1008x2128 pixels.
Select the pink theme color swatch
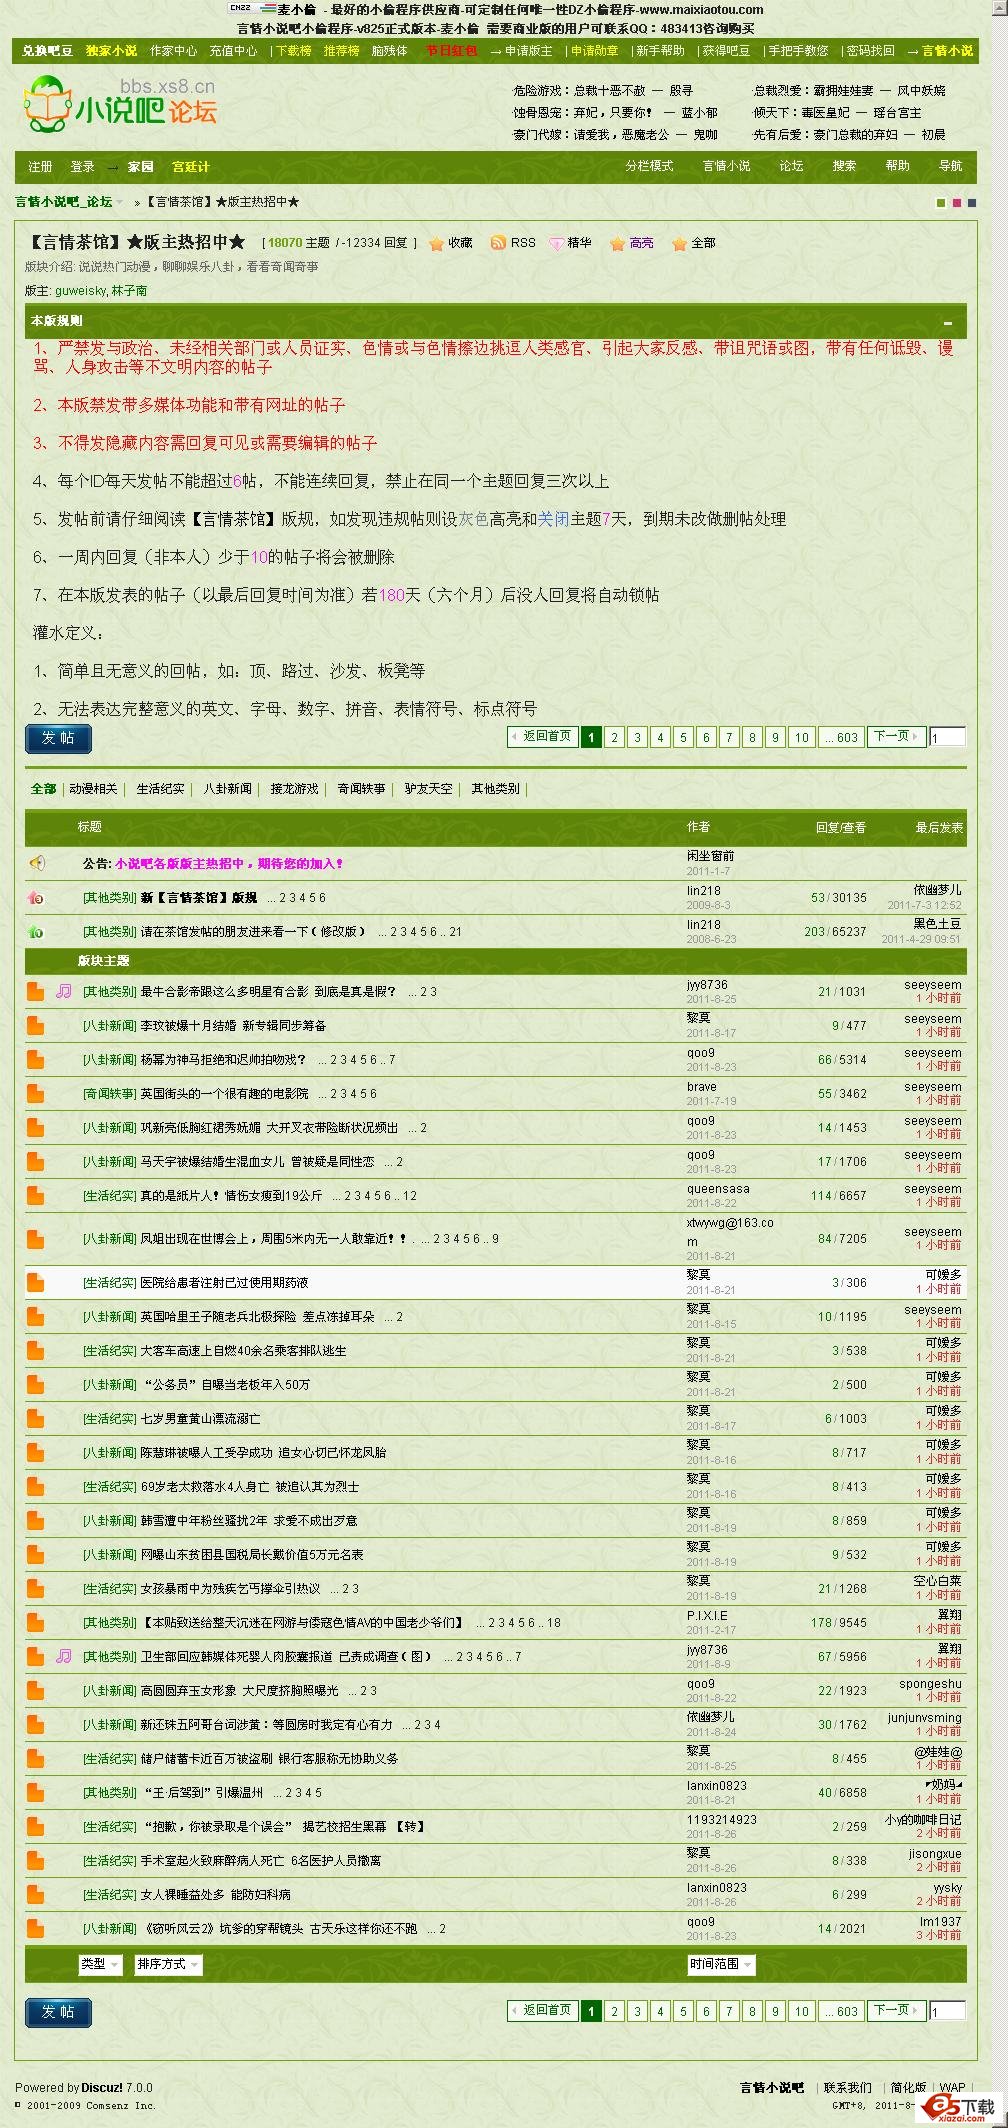(956, 203)
